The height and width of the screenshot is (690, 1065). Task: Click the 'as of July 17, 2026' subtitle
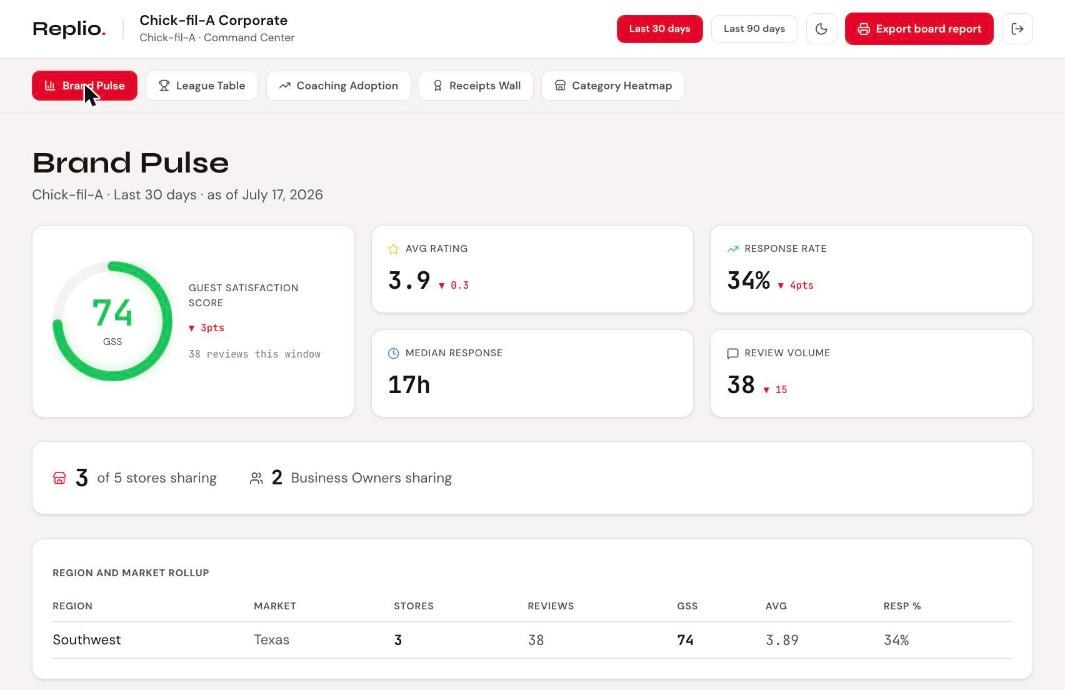coord(265,195)
